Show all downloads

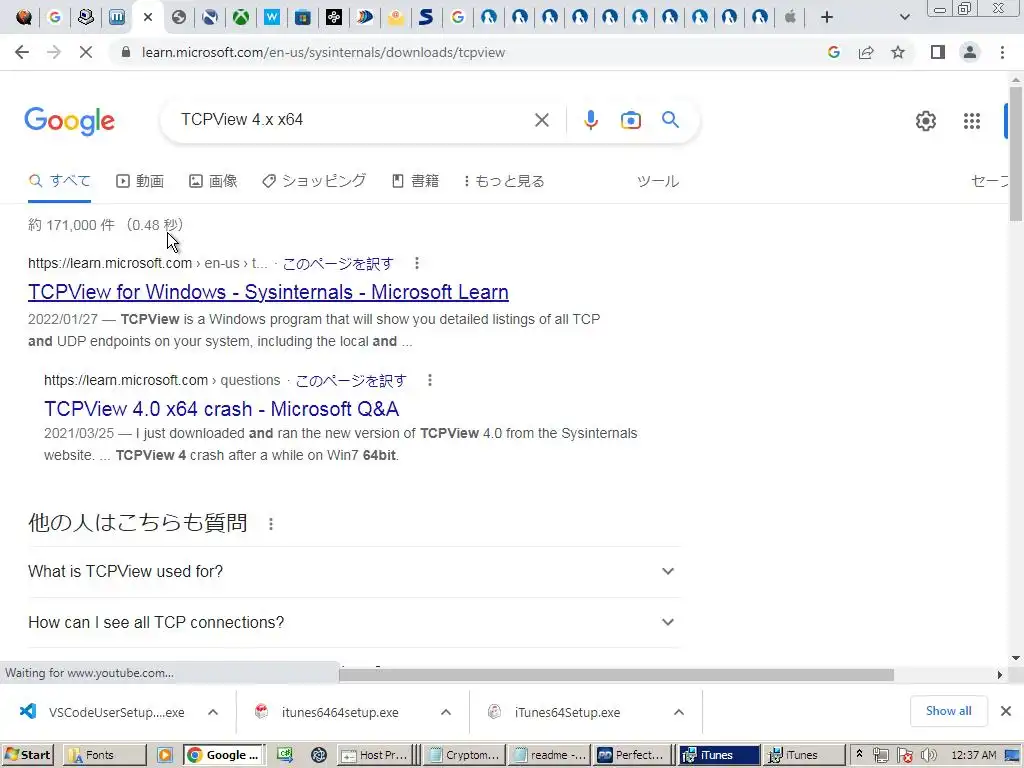click(x=948, y=711)
